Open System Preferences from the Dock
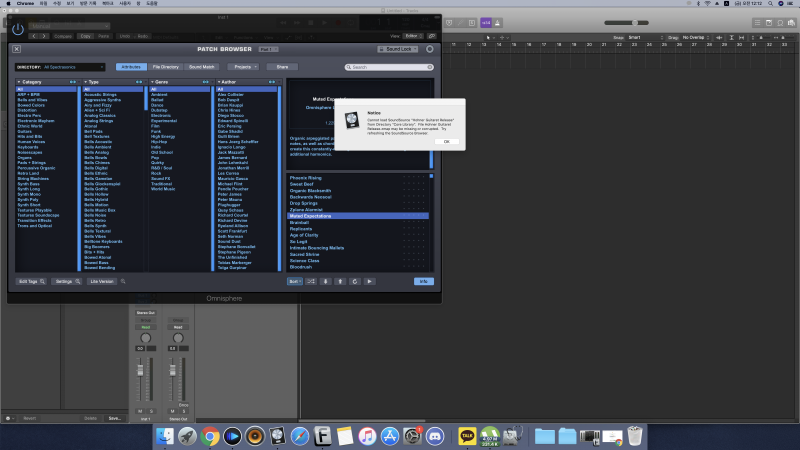Image resolution: width=800 pixels, height=450 pixels. [412, 436]
